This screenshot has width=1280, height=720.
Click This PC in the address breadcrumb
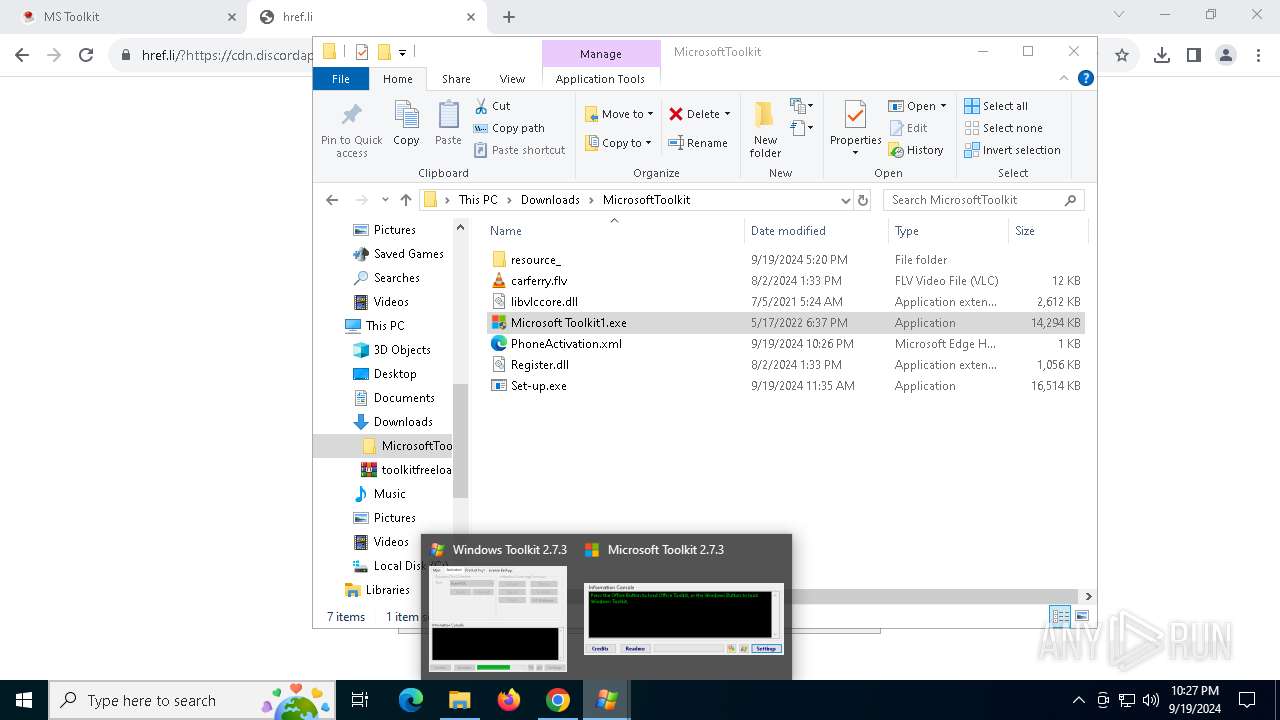[x=478, y=200]
